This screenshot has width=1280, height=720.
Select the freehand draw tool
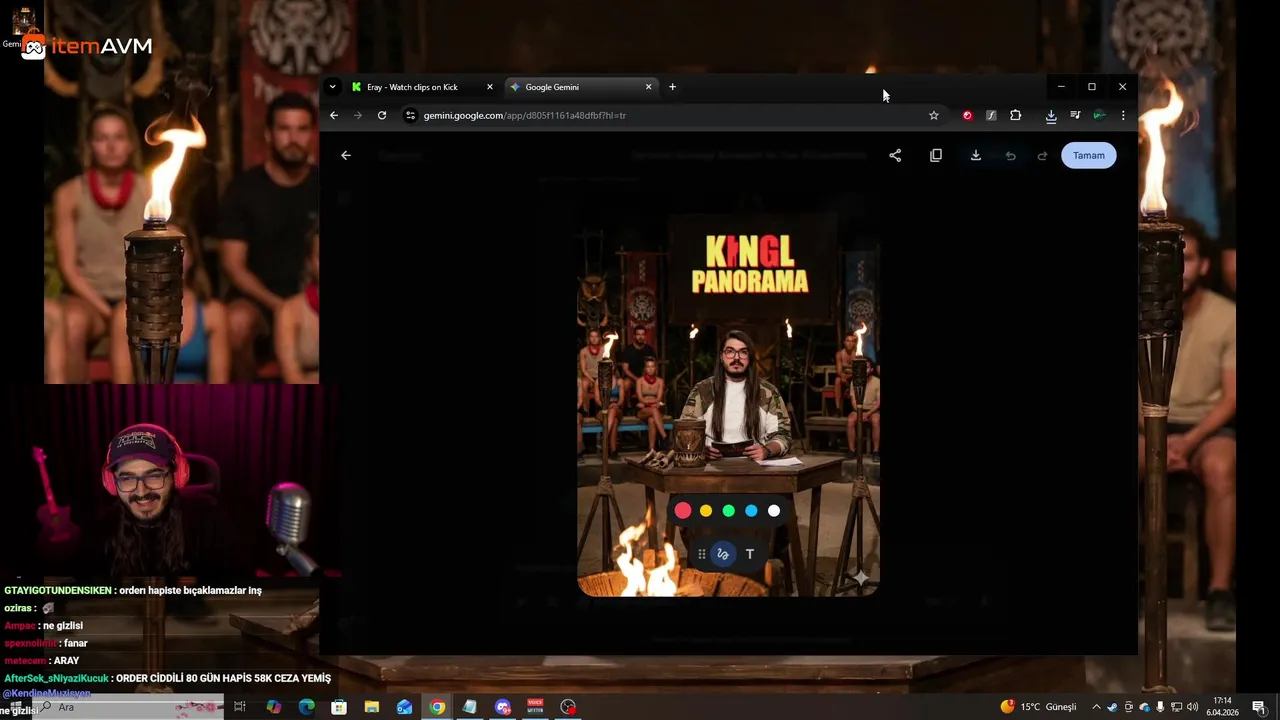click(723, 554)
